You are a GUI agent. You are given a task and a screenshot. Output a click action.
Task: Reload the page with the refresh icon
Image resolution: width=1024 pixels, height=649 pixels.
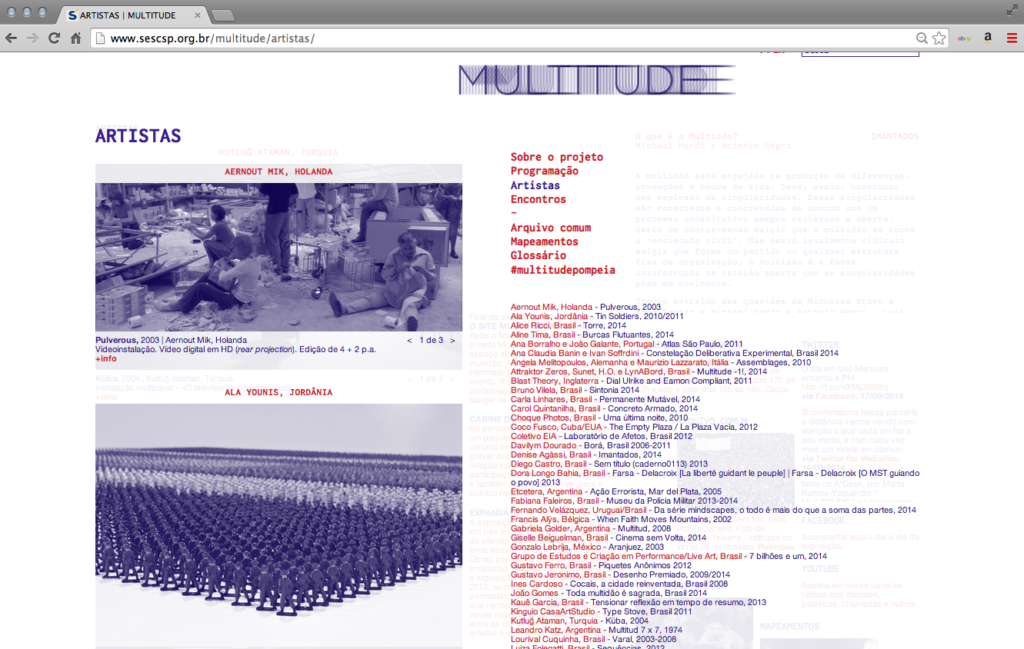[54, 39]
